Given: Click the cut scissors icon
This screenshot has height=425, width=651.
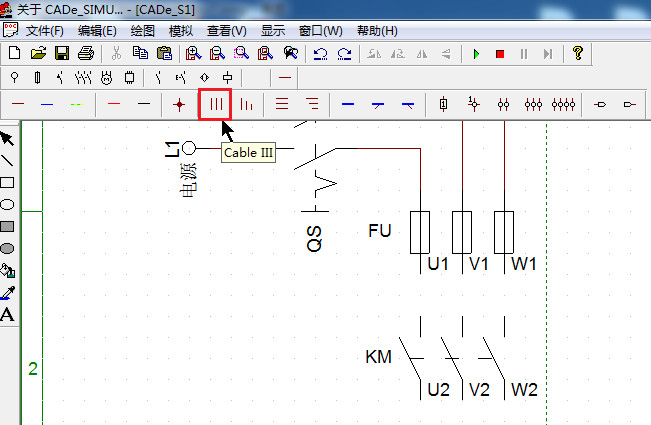Looking at the screenshot, I should point(116,53).
